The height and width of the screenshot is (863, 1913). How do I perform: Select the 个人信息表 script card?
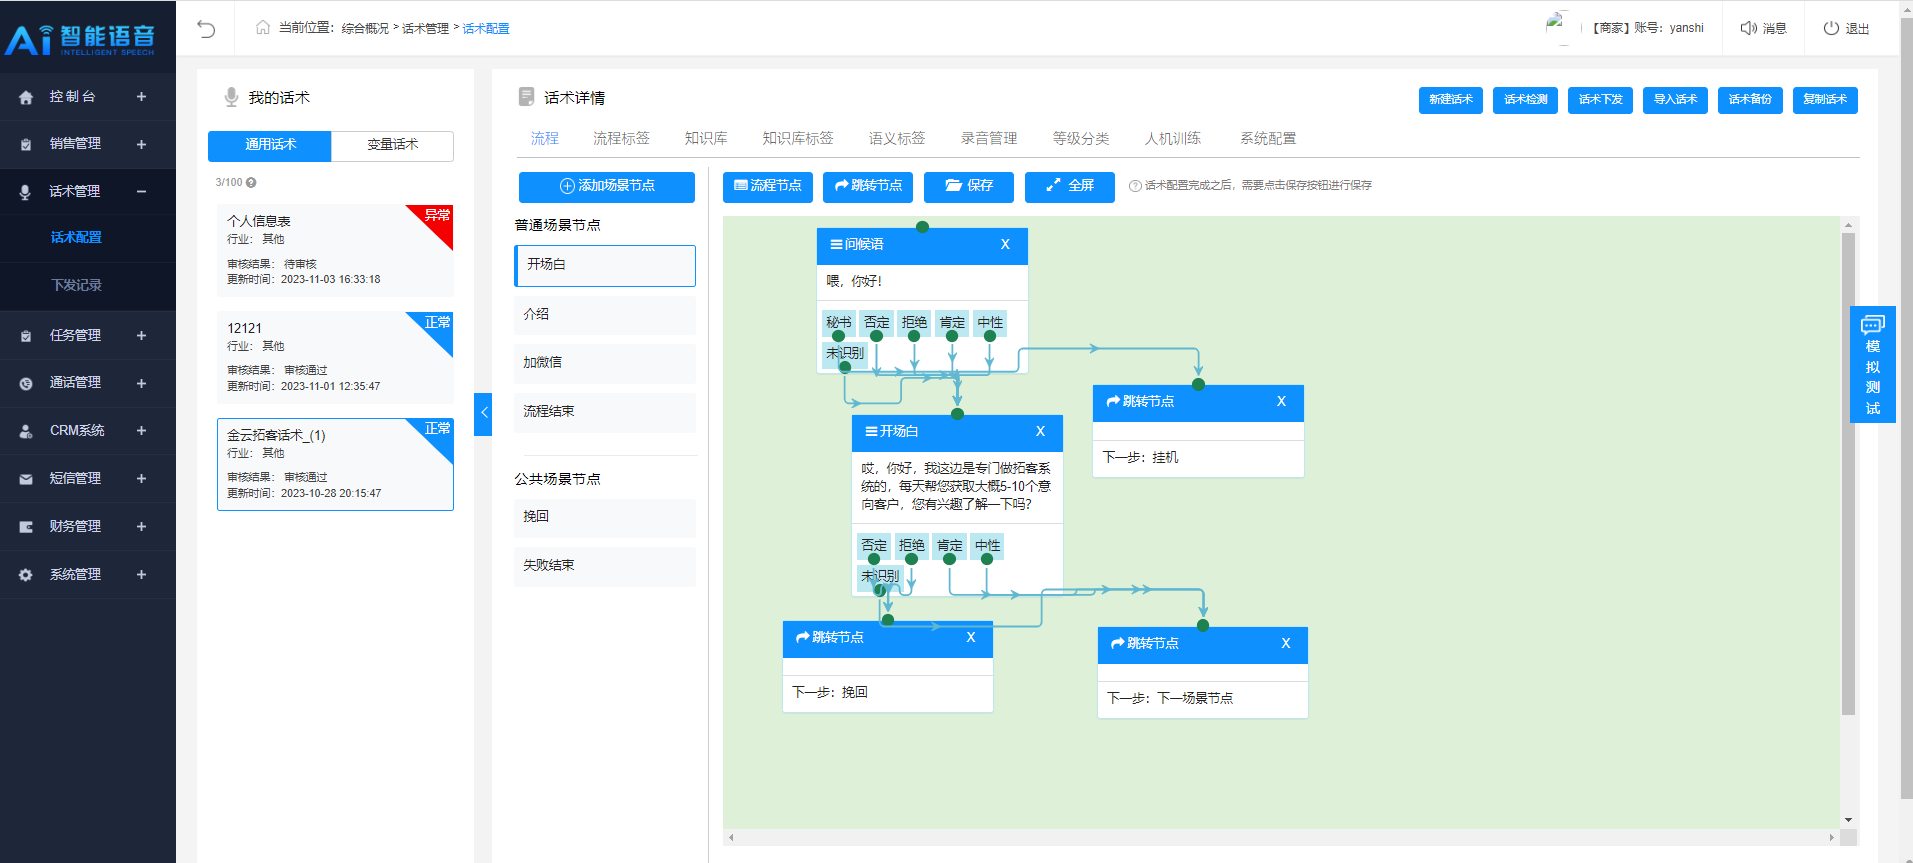(335, 250)
